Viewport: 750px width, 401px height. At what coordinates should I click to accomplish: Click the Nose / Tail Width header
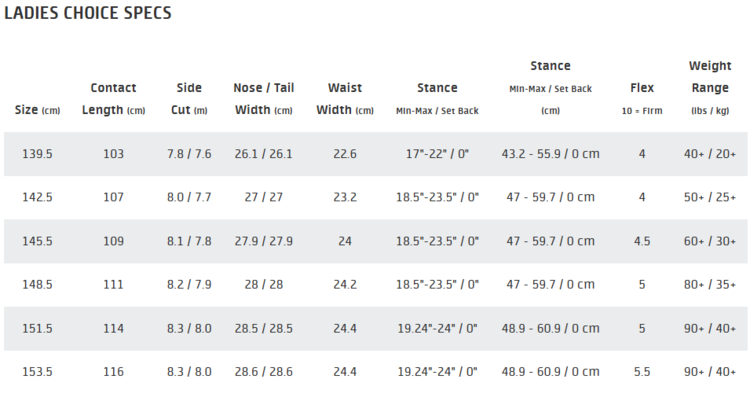click(263, 98)
